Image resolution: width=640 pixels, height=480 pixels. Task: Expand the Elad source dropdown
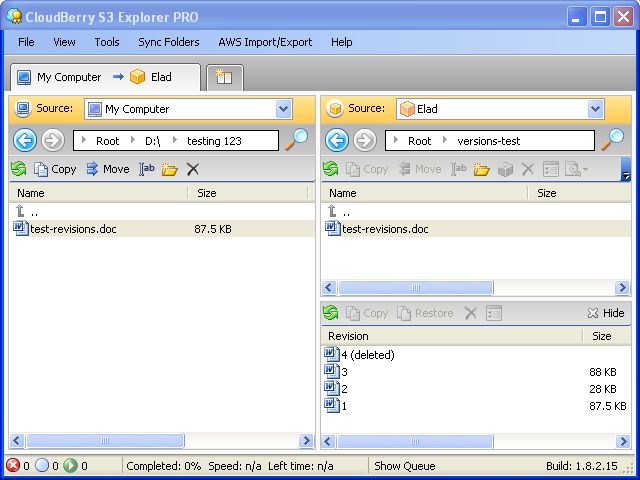pyautogui.click(x=596, y=109)
